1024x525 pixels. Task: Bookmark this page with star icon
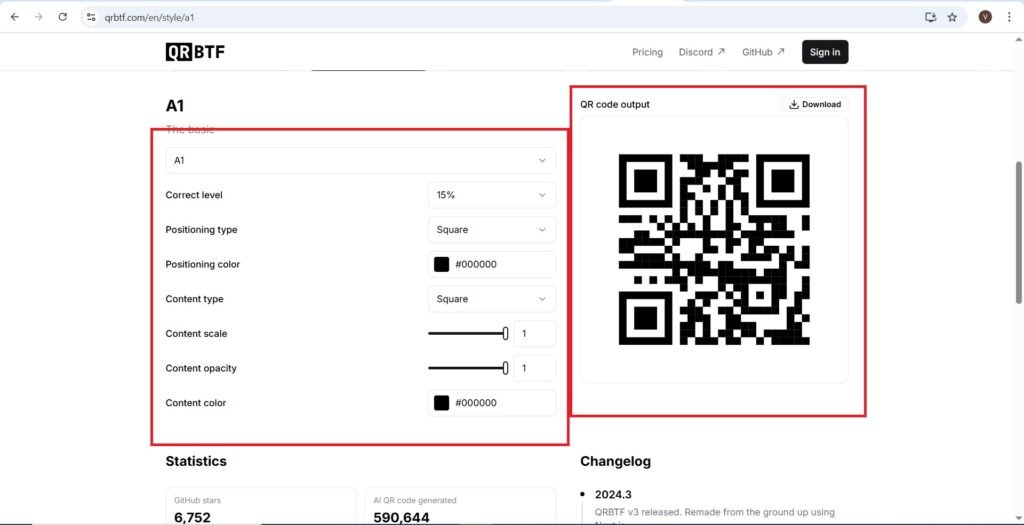coord(952,18)
